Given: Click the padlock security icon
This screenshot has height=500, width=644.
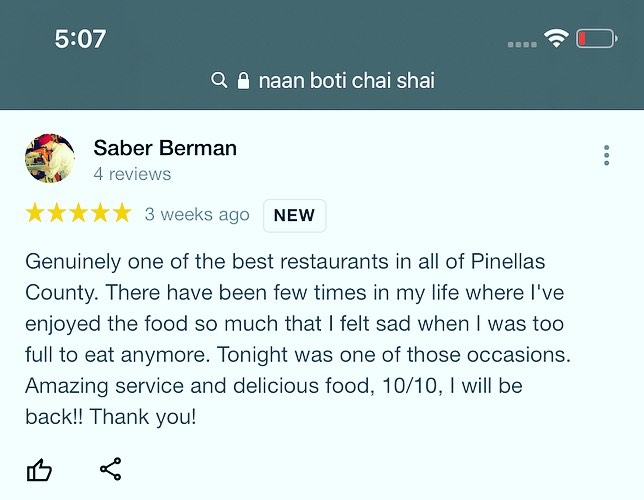Looking at the screenshot, I should click(x=243, y=81).
